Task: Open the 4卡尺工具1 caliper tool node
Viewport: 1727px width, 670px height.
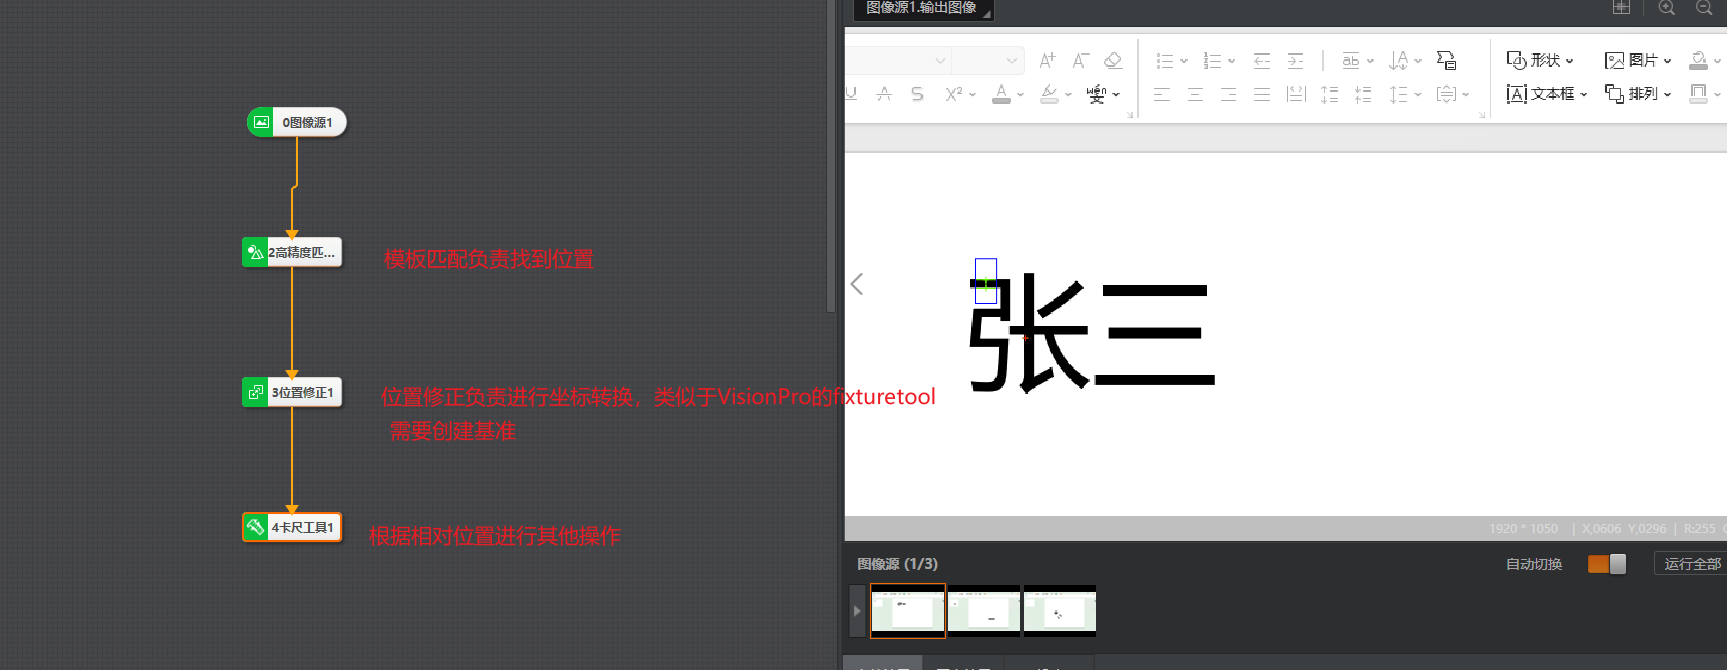Action: (292, 527)
